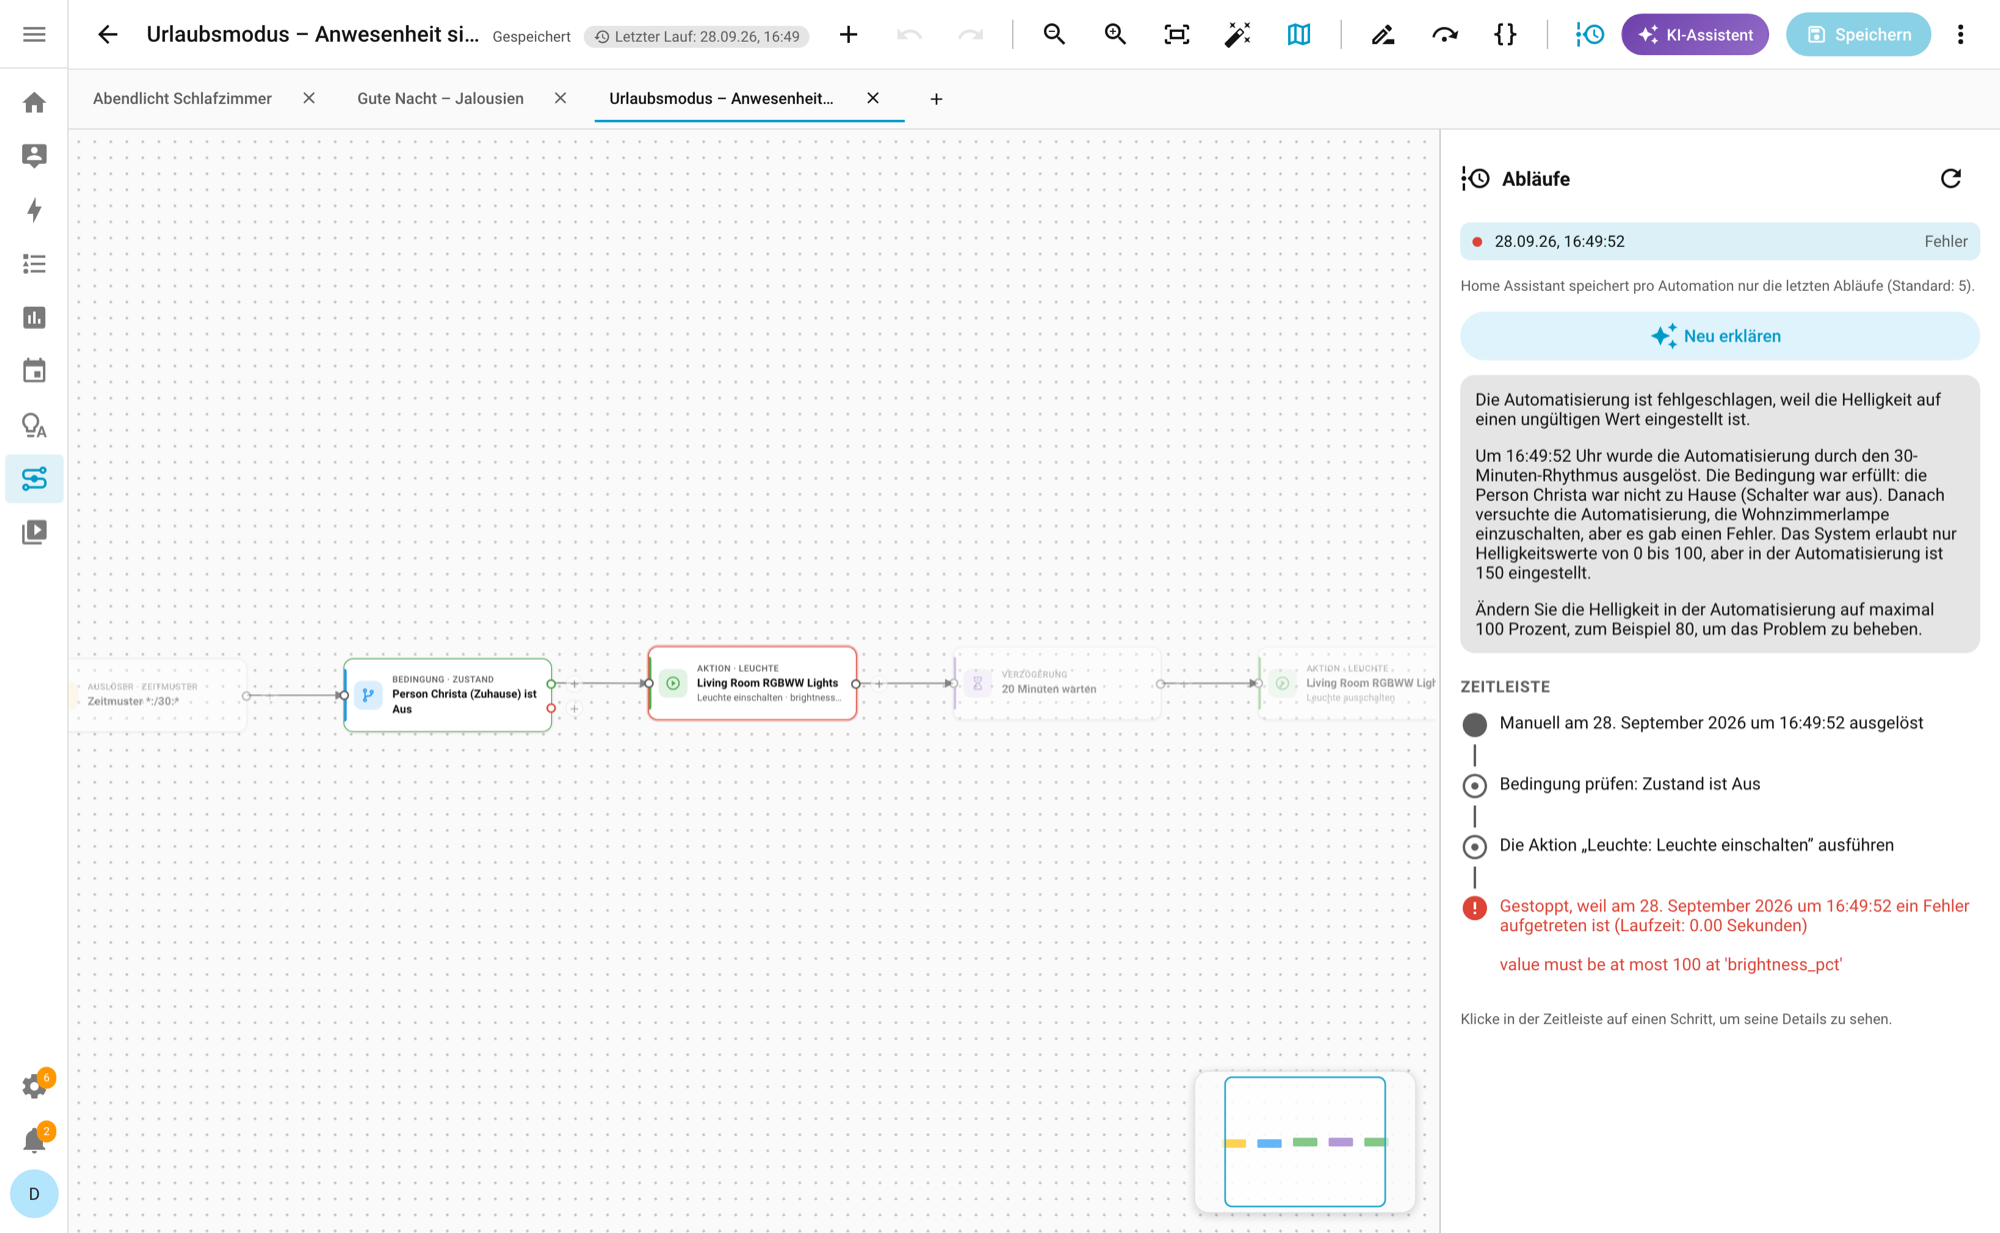Zoom in on the canvas
The height and width of the screenshot is (1233, 2000).
coord(1115,34)
